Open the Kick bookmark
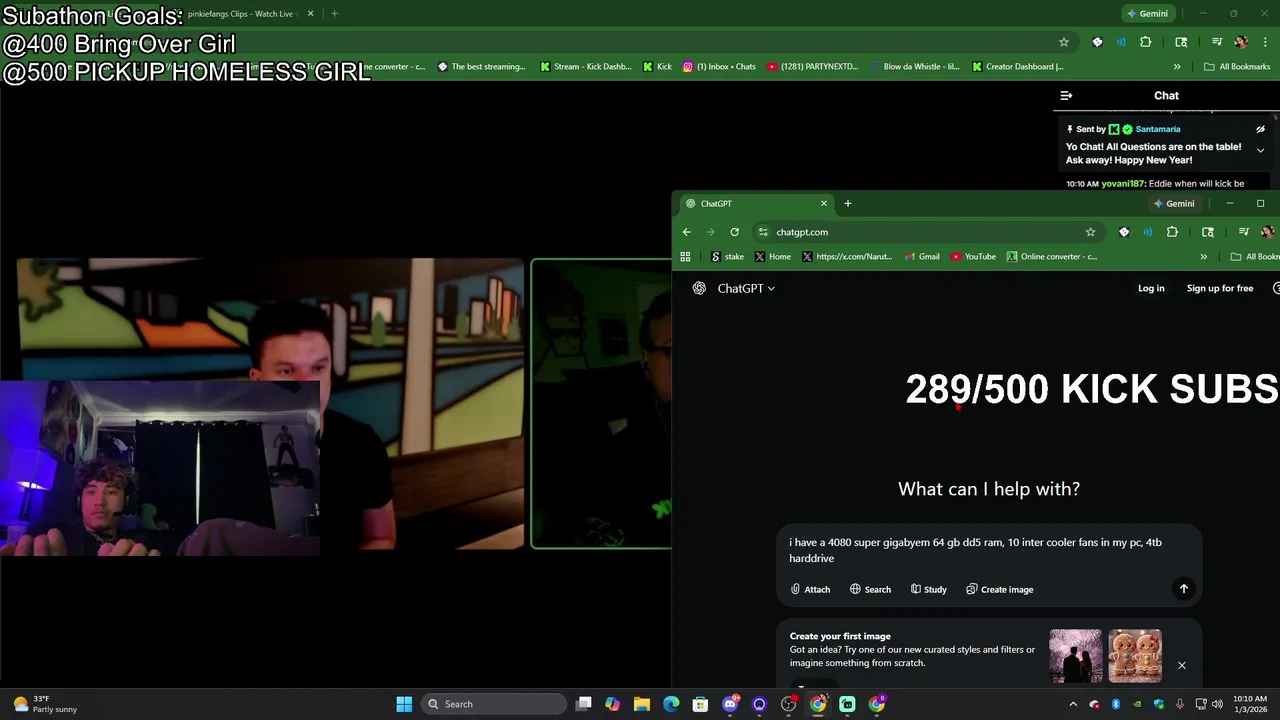The image size is (1280, 720). click(x=657, y=67)
